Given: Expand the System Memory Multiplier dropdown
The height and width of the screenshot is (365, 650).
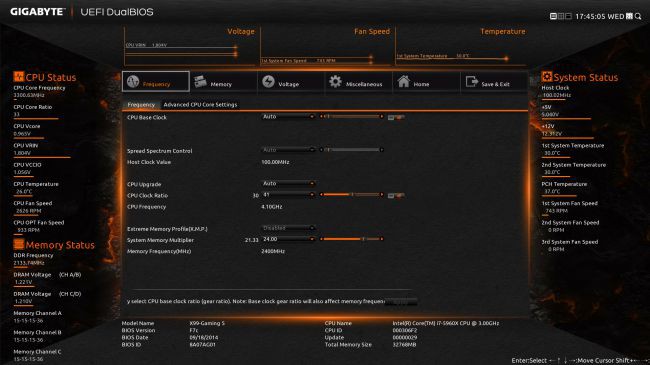Looking at the screenshot, I should point(289,239).
